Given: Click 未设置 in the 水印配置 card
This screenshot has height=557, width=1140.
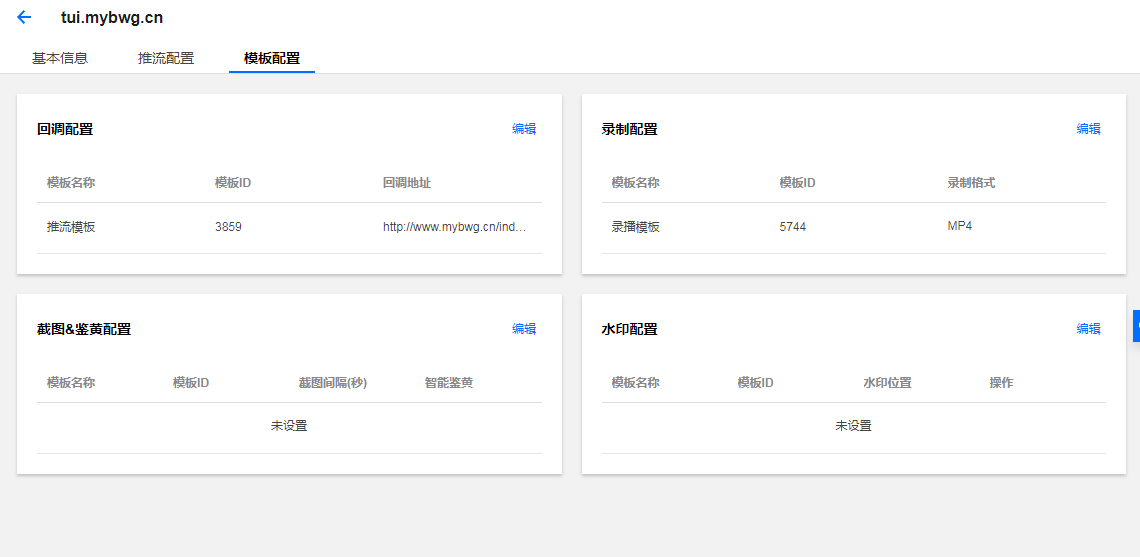Looking at the screenshot, I should click(x=853, y=426).
